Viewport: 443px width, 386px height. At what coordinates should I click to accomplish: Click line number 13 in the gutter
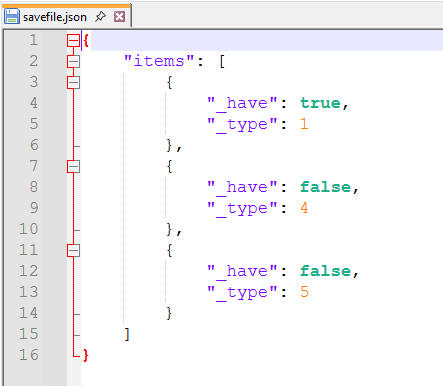(x=29, y=292)
